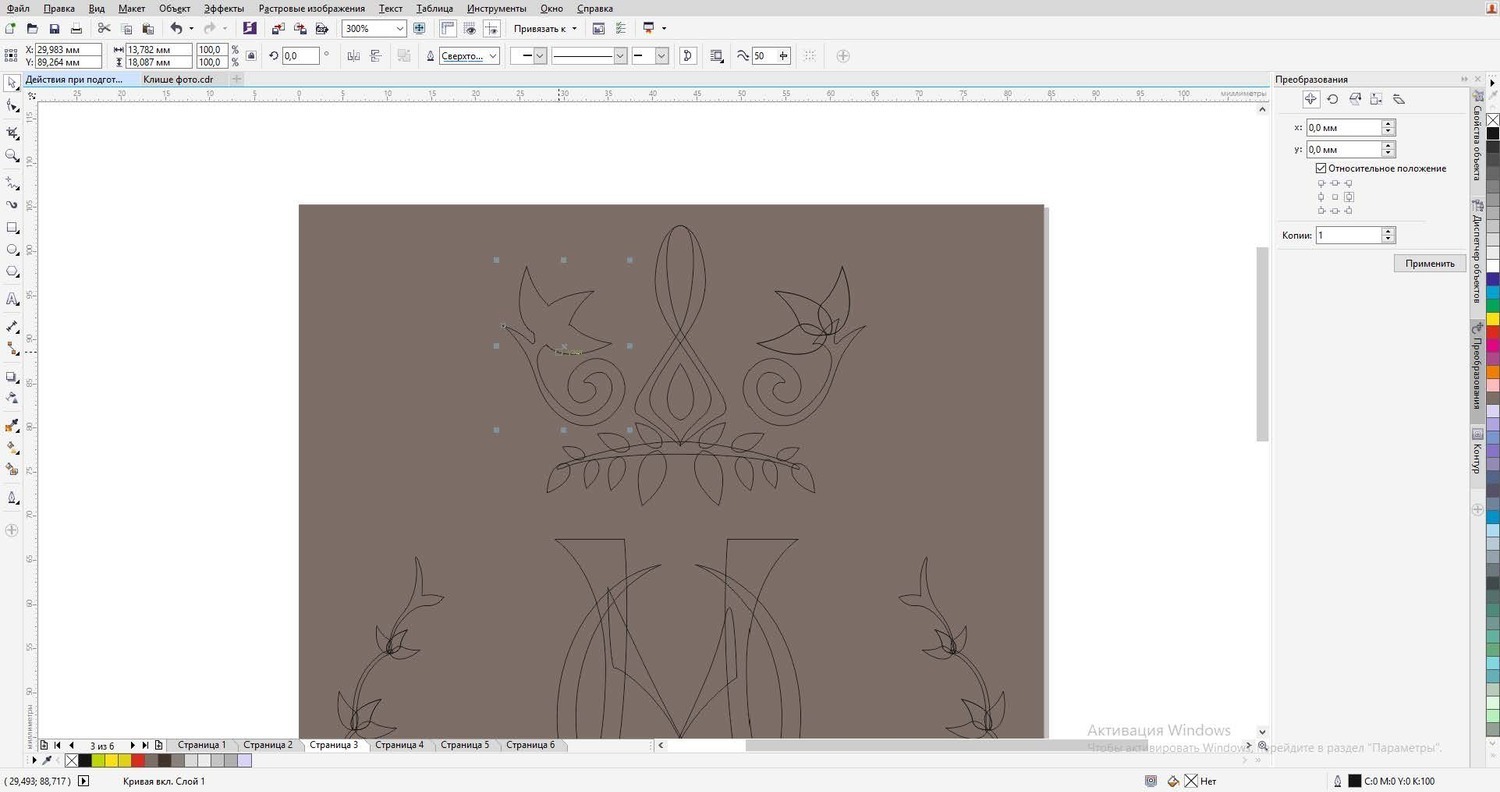Open the Растровые изображения menu
Image resolution: width=1500 pixels, height=792 pixels.
[x=312, y=8]
